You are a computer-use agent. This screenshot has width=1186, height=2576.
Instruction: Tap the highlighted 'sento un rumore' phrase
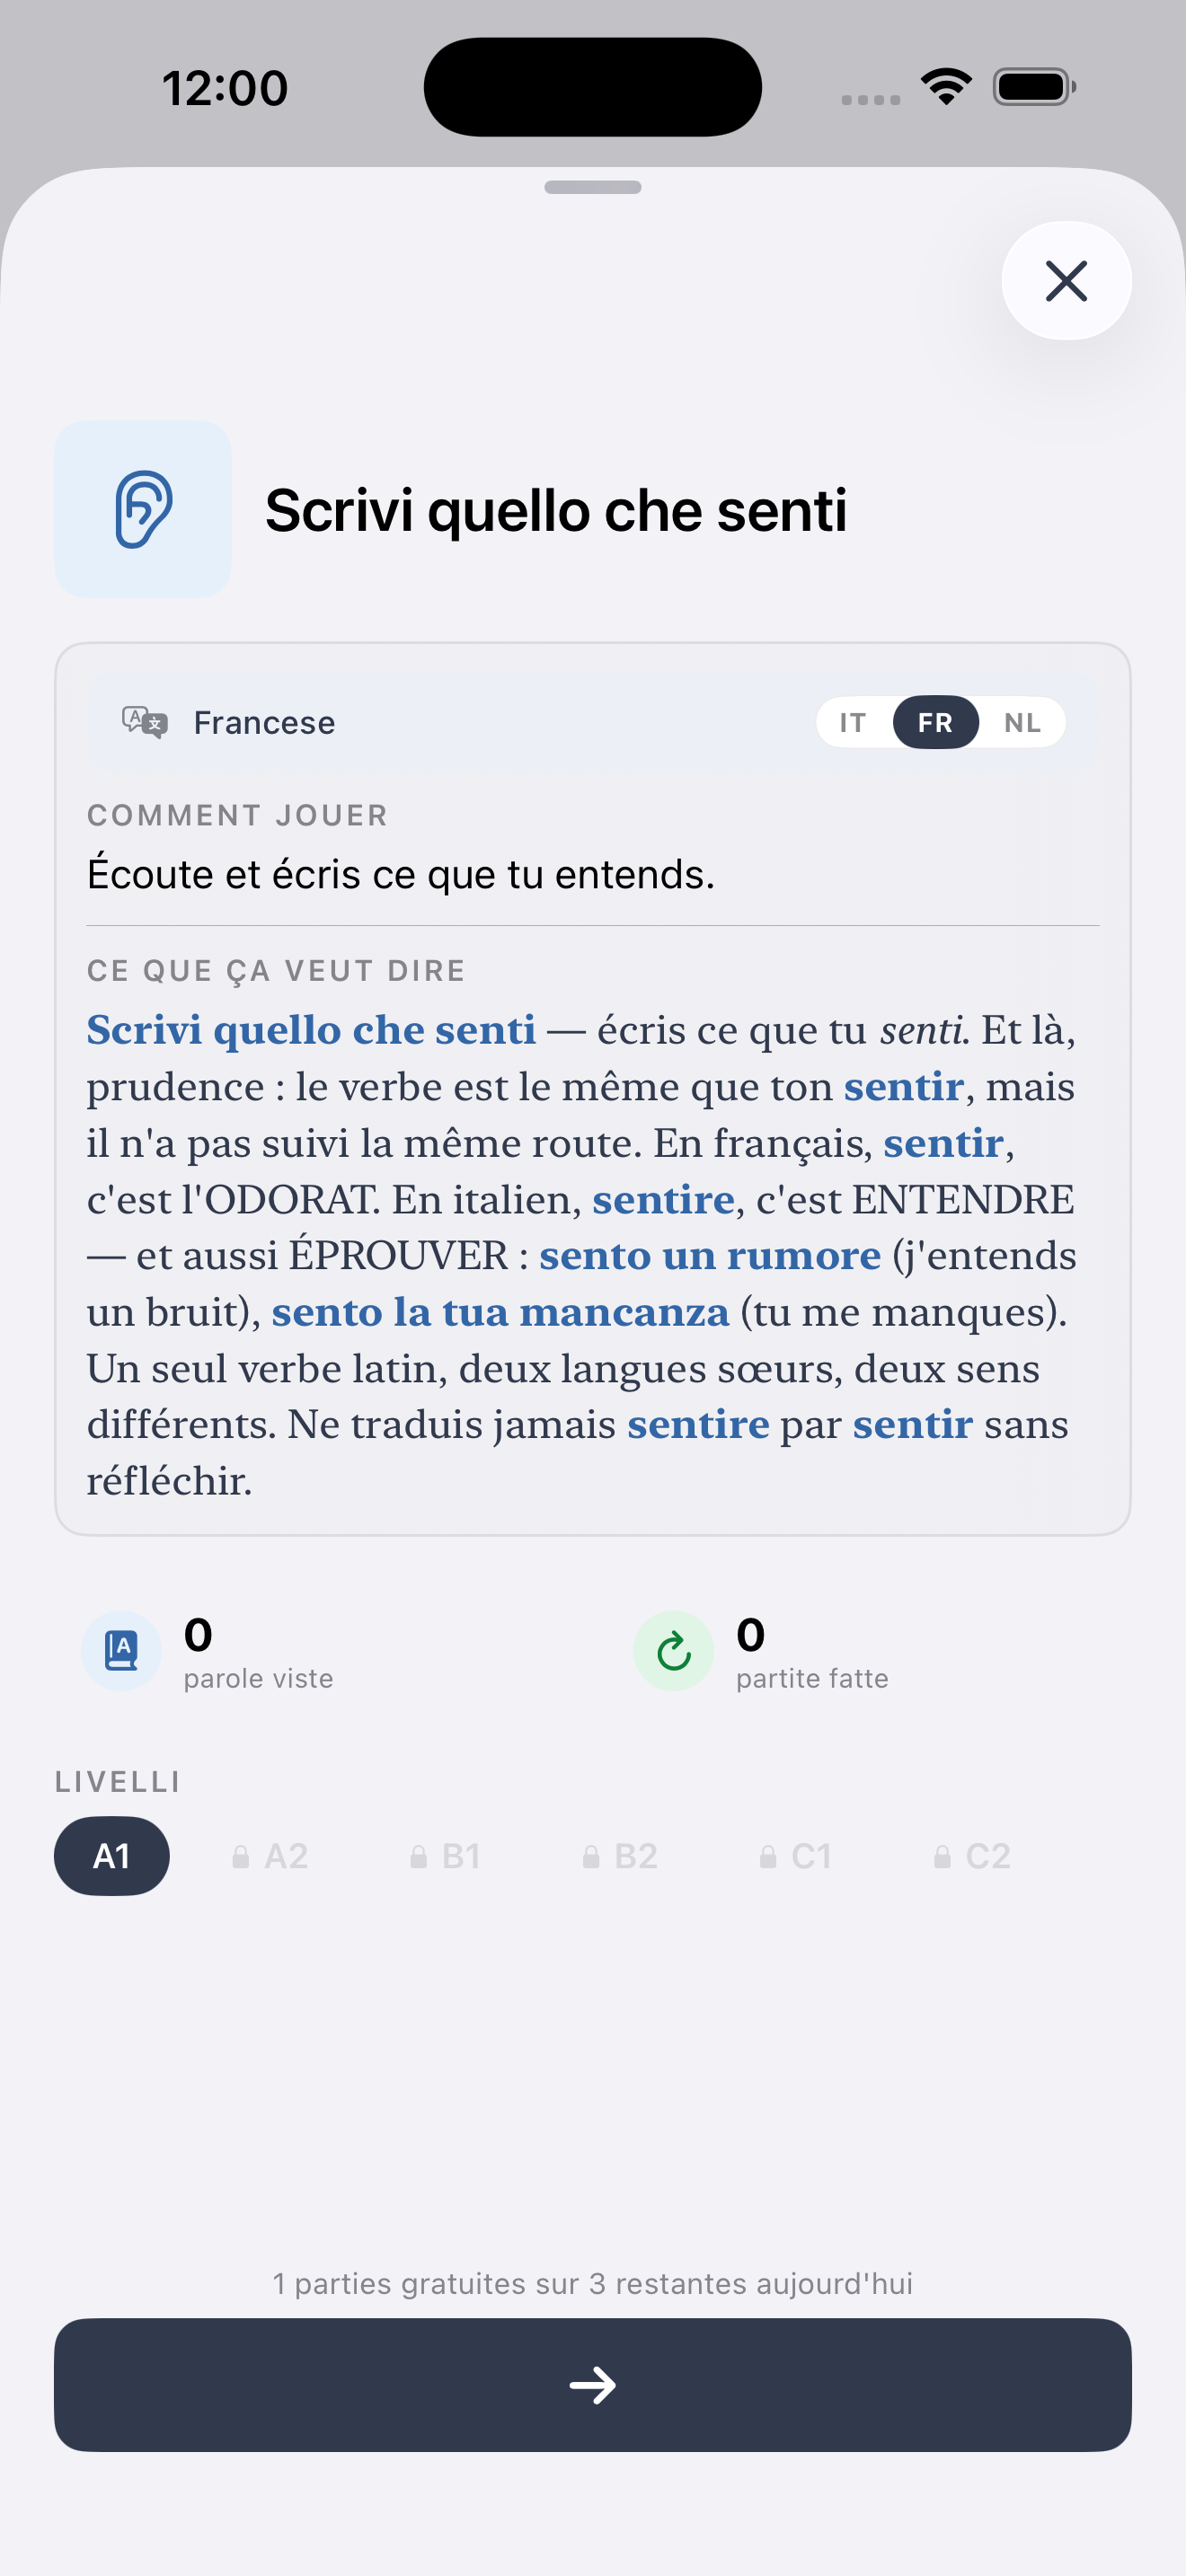[x=710, y=1256]
